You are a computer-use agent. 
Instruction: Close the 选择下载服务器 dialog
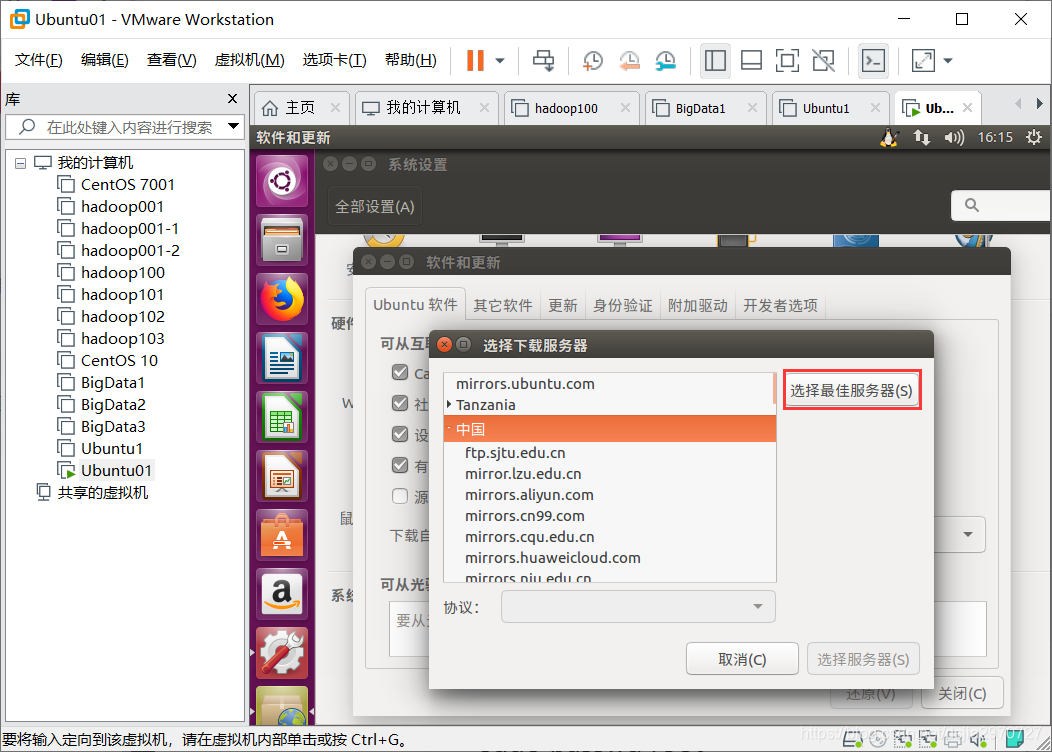click(444, 345)
